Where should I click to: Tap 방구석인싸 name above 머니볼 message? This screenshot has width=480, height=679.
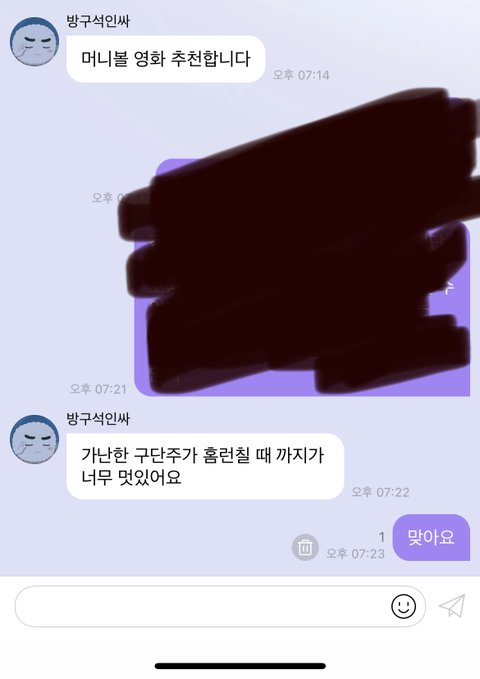click(x=98, y=21)
